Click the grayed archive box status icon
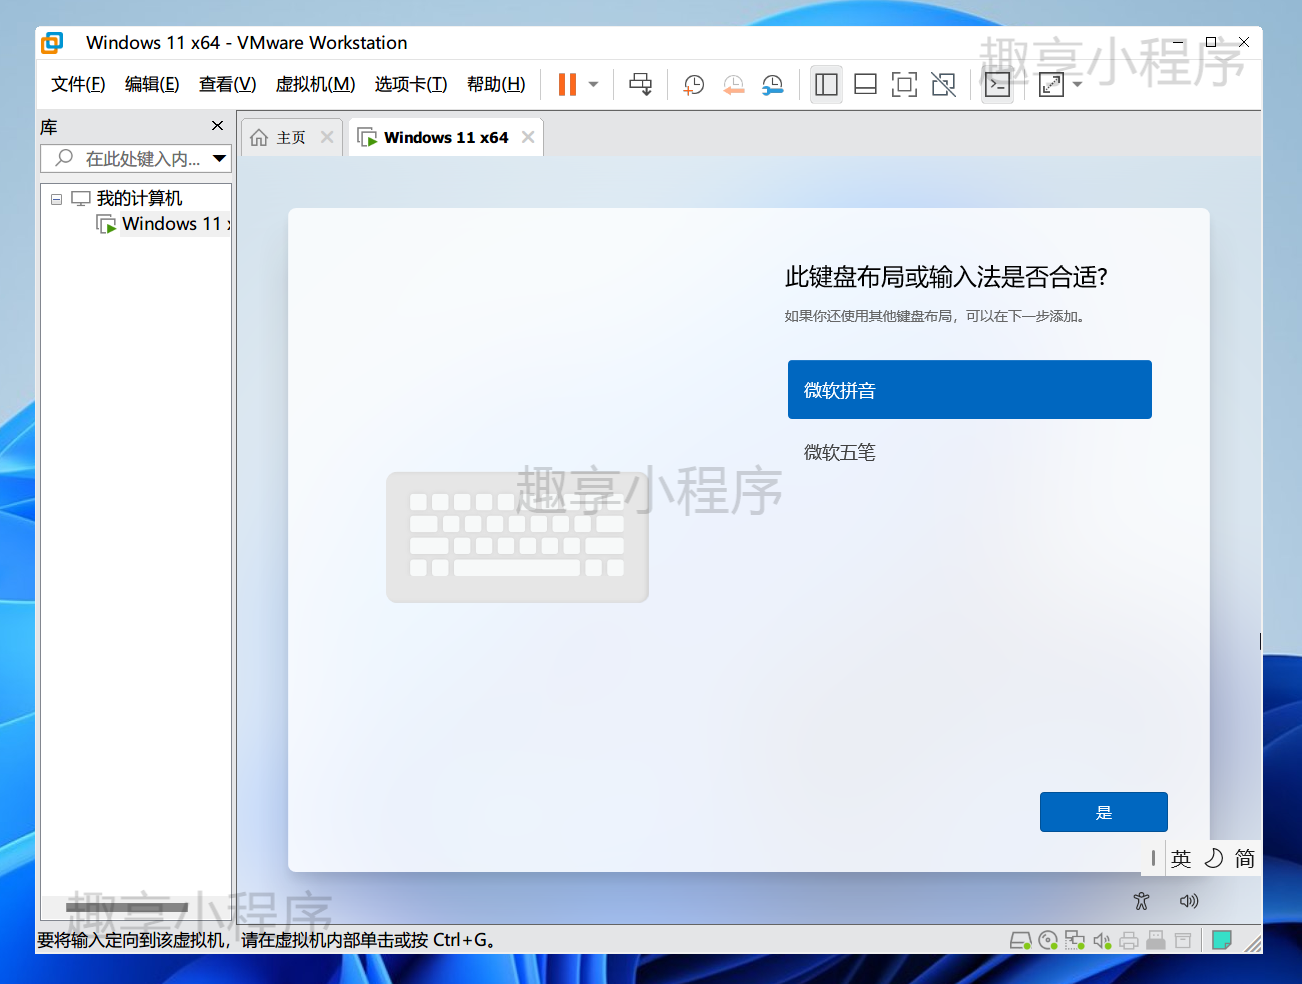This screenshot has height=984, width=1302. (1183, 940)
